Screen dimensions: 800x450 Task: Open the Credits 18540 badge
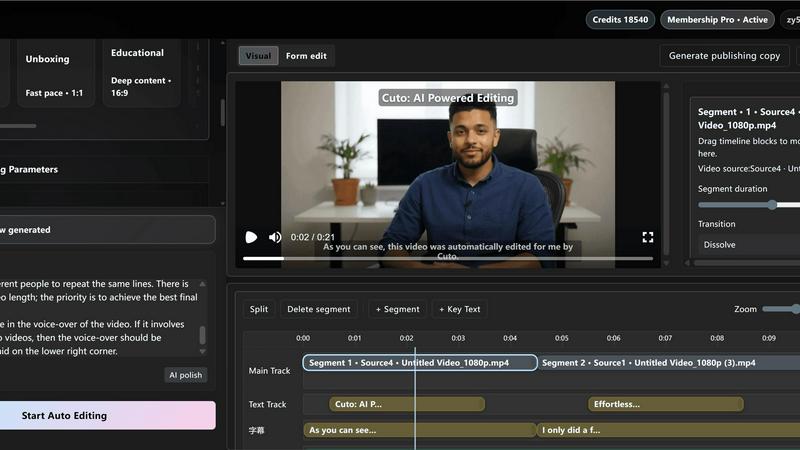point(620,20)
